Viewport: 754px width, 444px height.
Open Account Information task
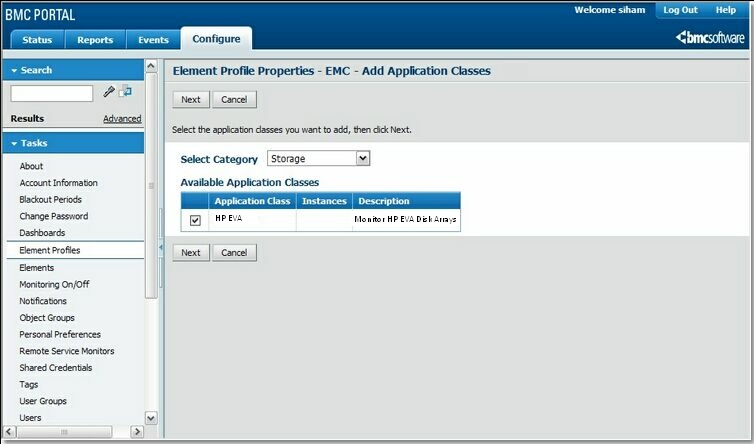tap(58, 183)
